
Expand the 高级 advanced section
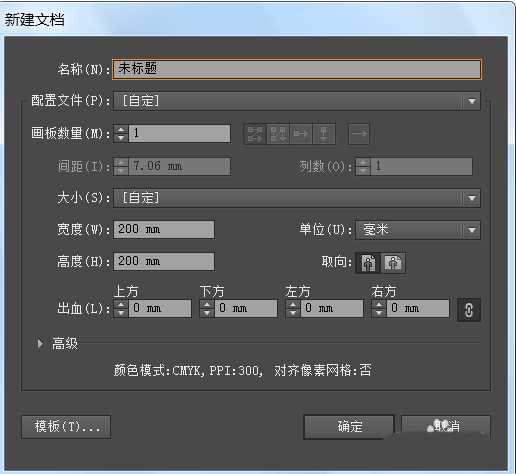[40, 343]
